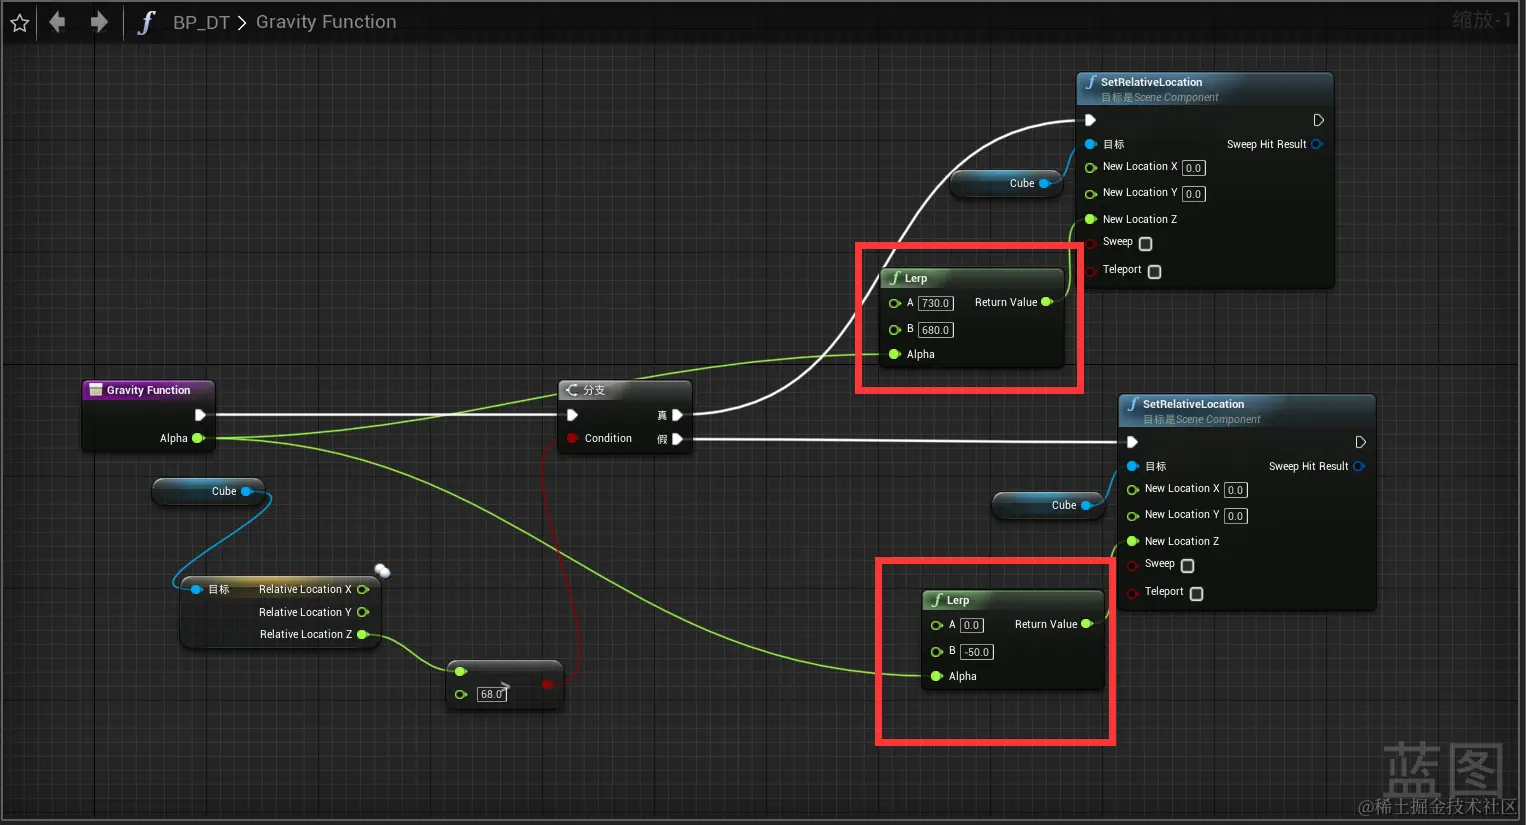Click the Relative Location Z output pin
Viewport: 1526px width, 825px height.
coord(363,634)
